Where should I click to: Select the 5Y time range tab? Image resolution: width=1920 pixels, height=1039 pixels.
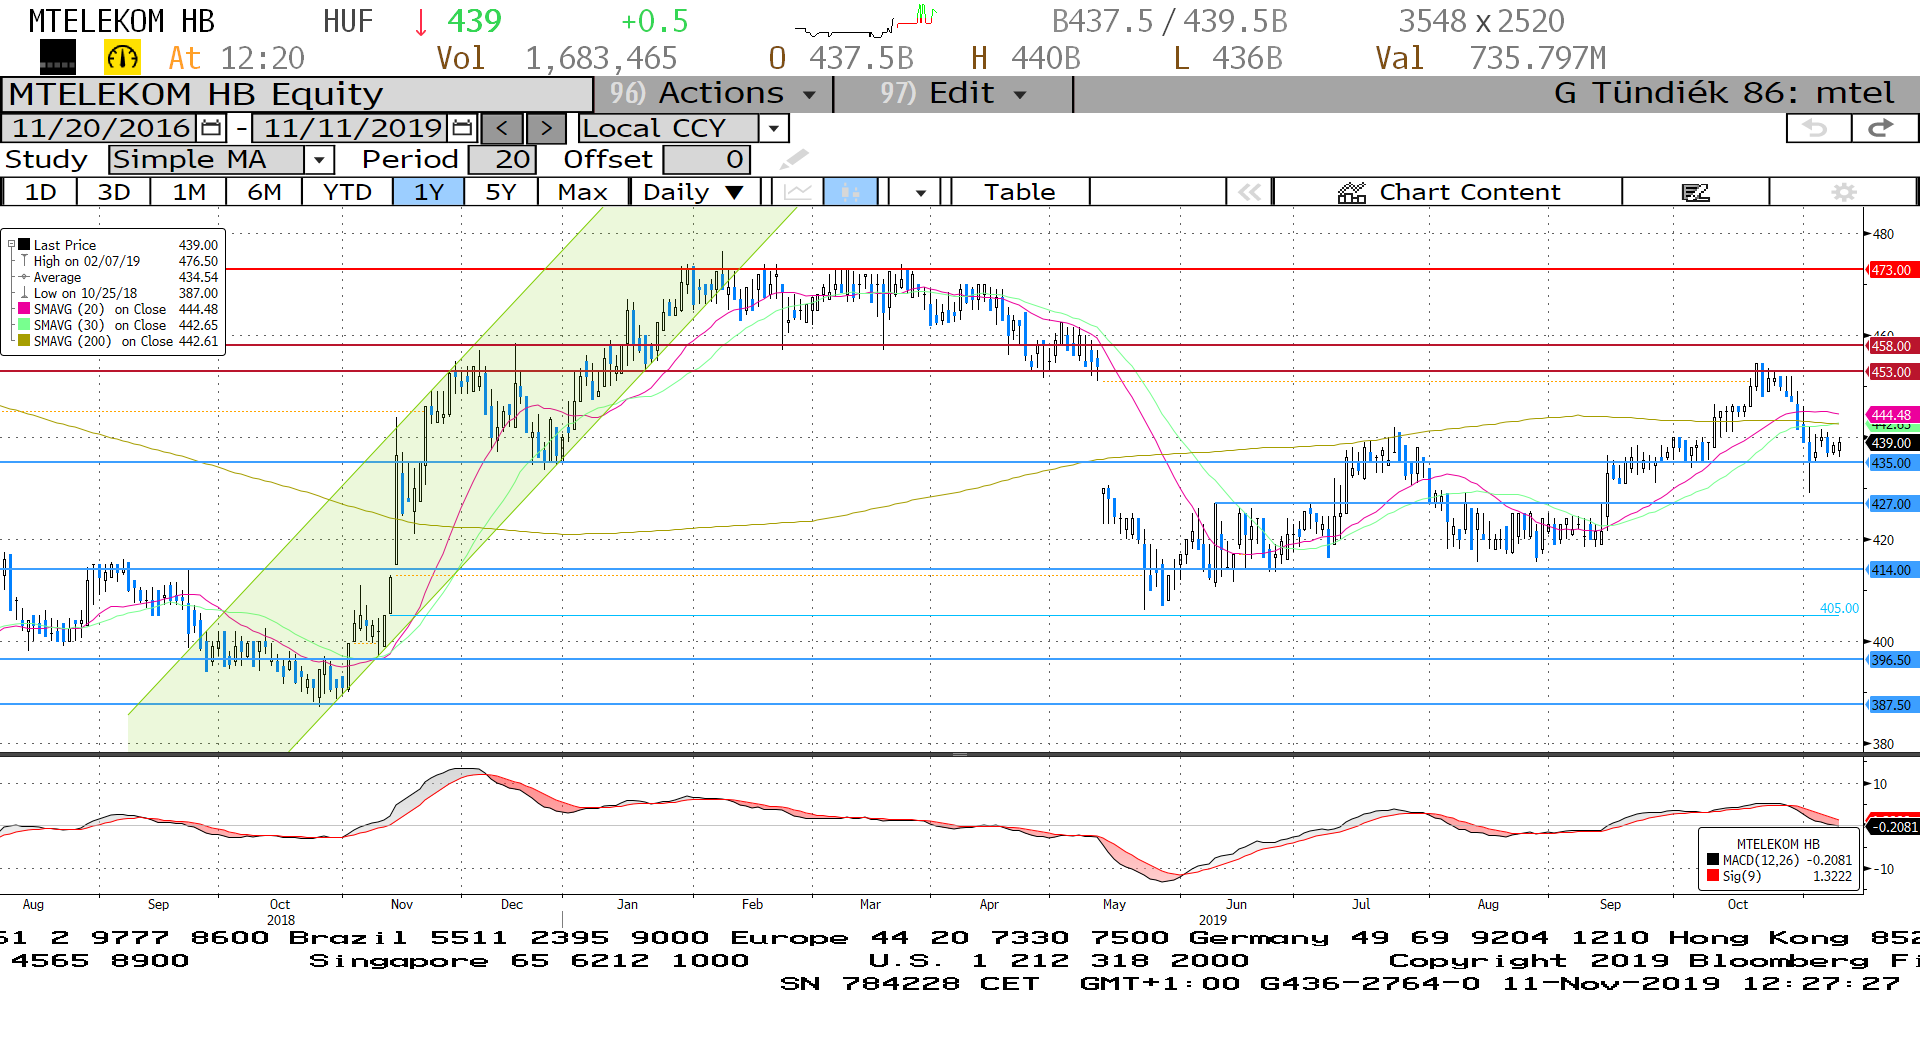pos(501,192)
